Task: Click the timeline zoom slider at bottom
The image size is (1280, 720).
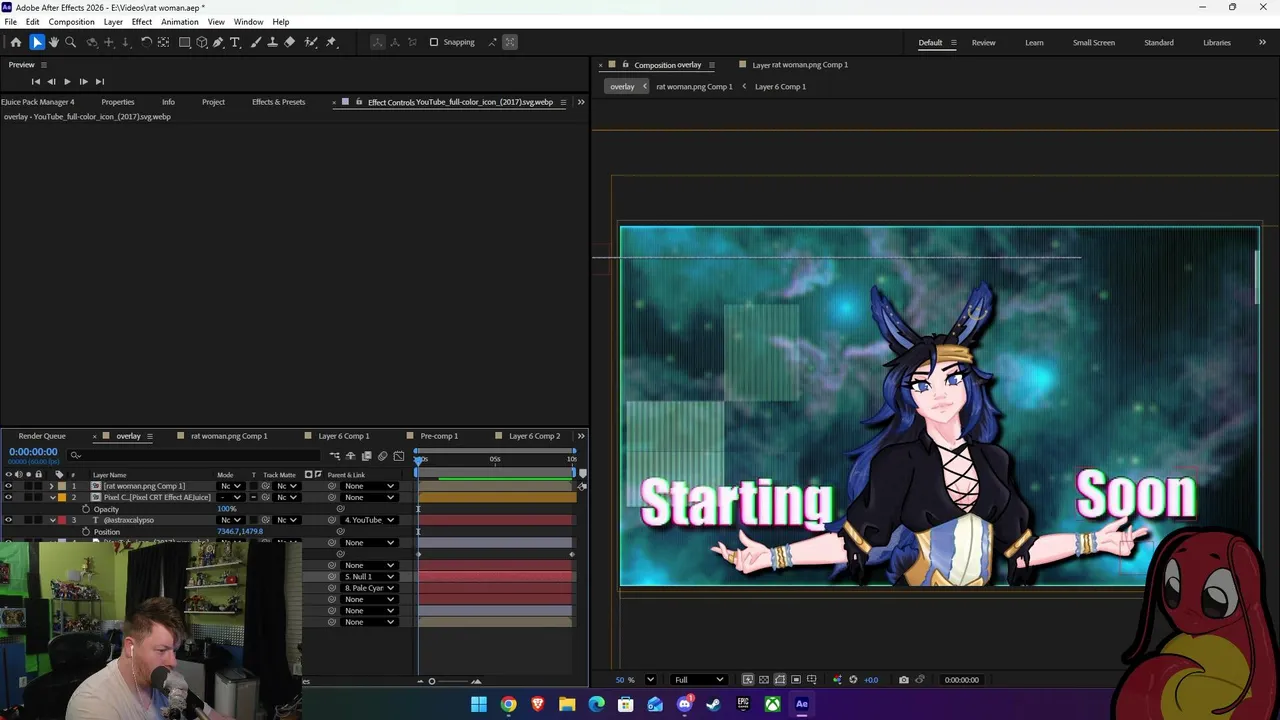Action: (432, 681)
